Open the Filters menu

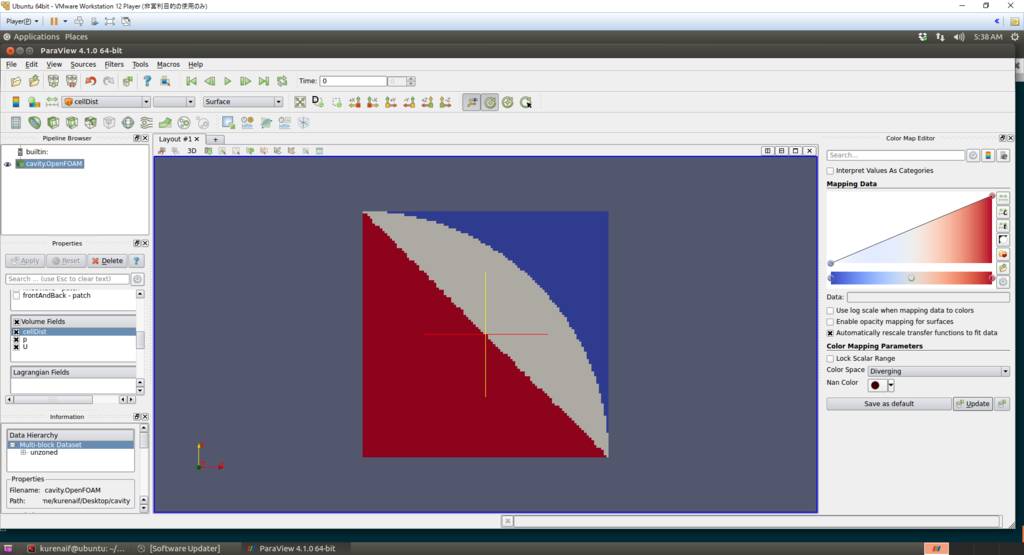coord(114,65)
